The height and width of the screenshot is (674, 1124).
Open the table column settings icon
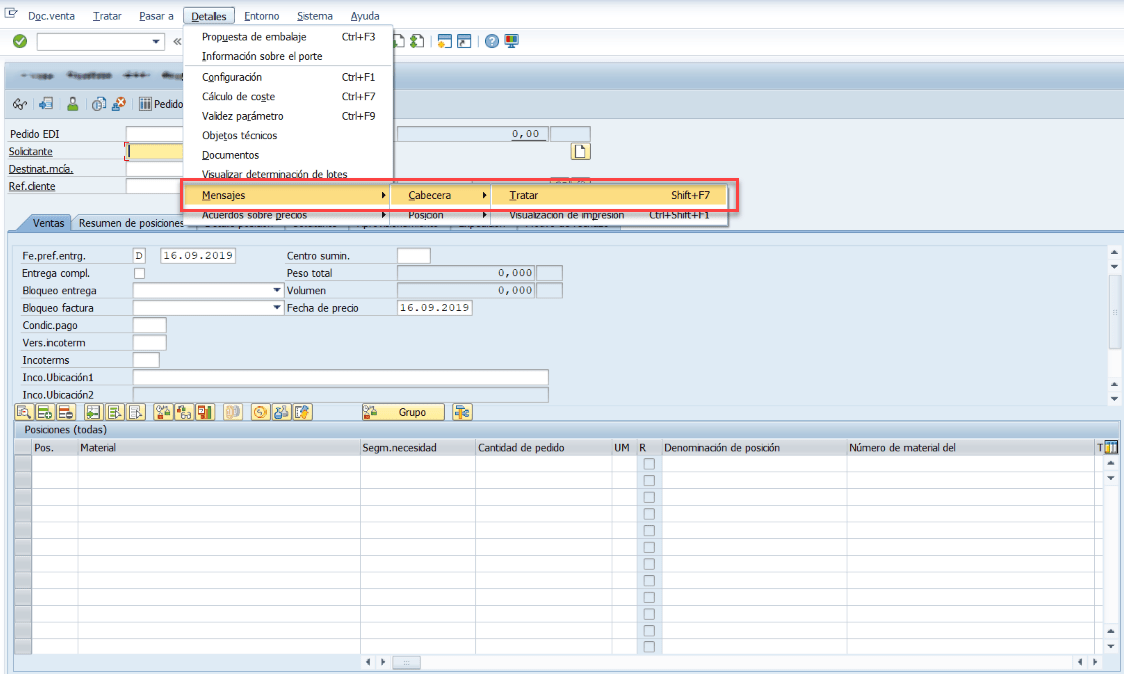[1110, 447]
